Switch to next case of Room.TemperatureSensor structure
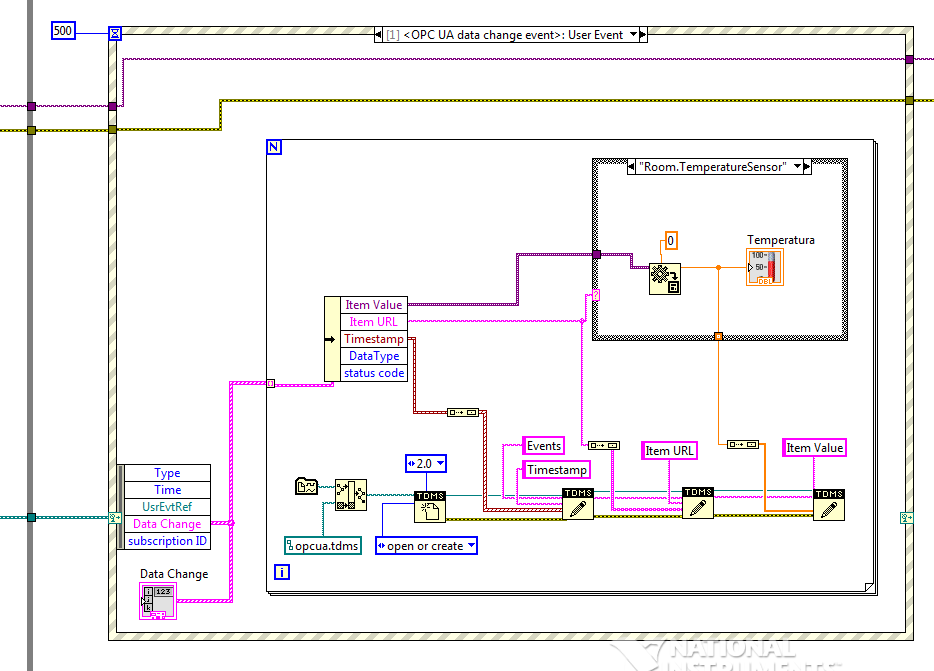 pyautogui.click(x=807, y=167)
